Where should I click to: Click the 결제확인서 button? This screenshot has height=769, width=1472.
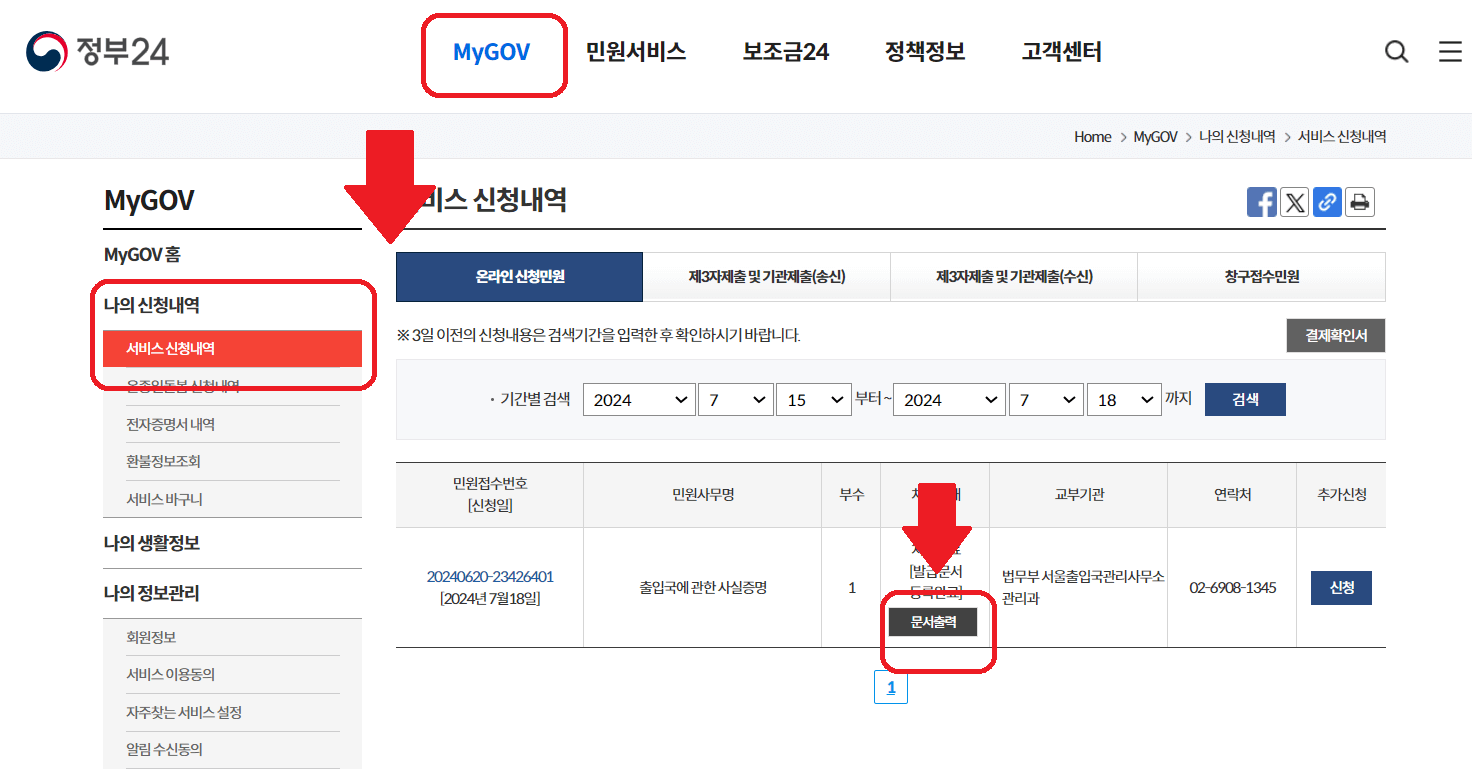(x=1335, y=335)
